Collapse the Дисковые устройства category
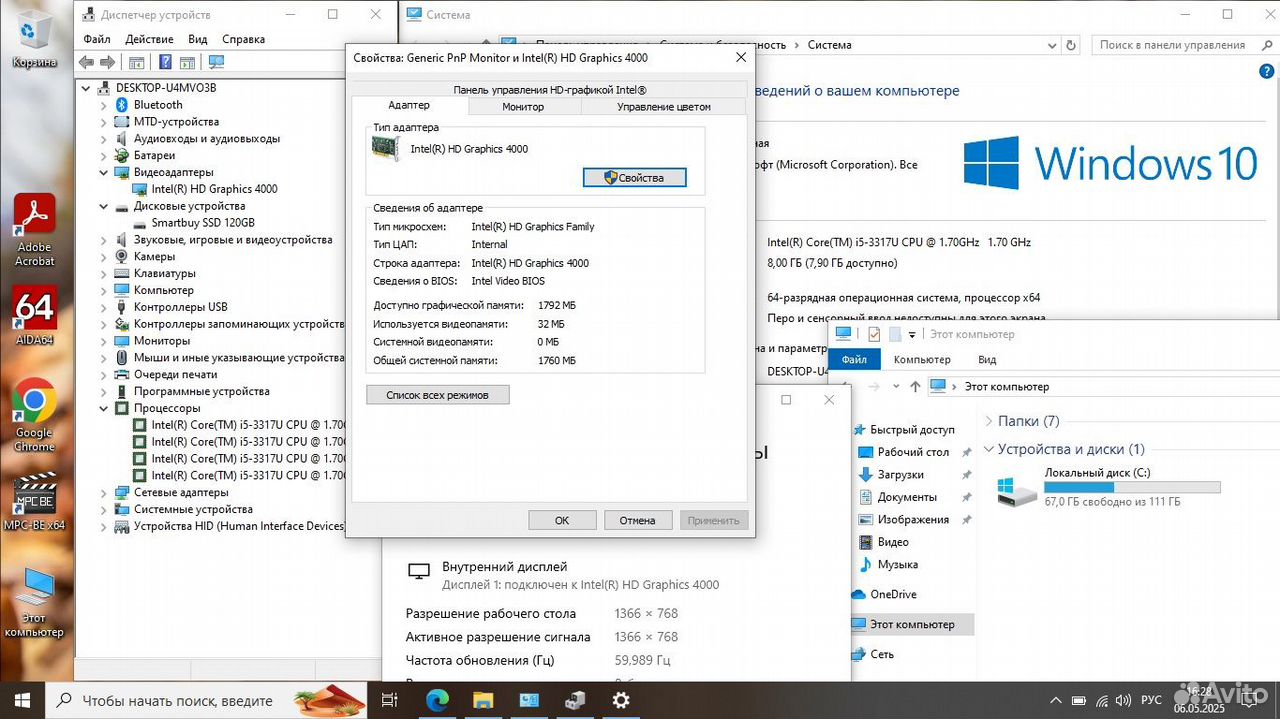The height and width of the screenshot is (719, 1280). tap(104, 206)
